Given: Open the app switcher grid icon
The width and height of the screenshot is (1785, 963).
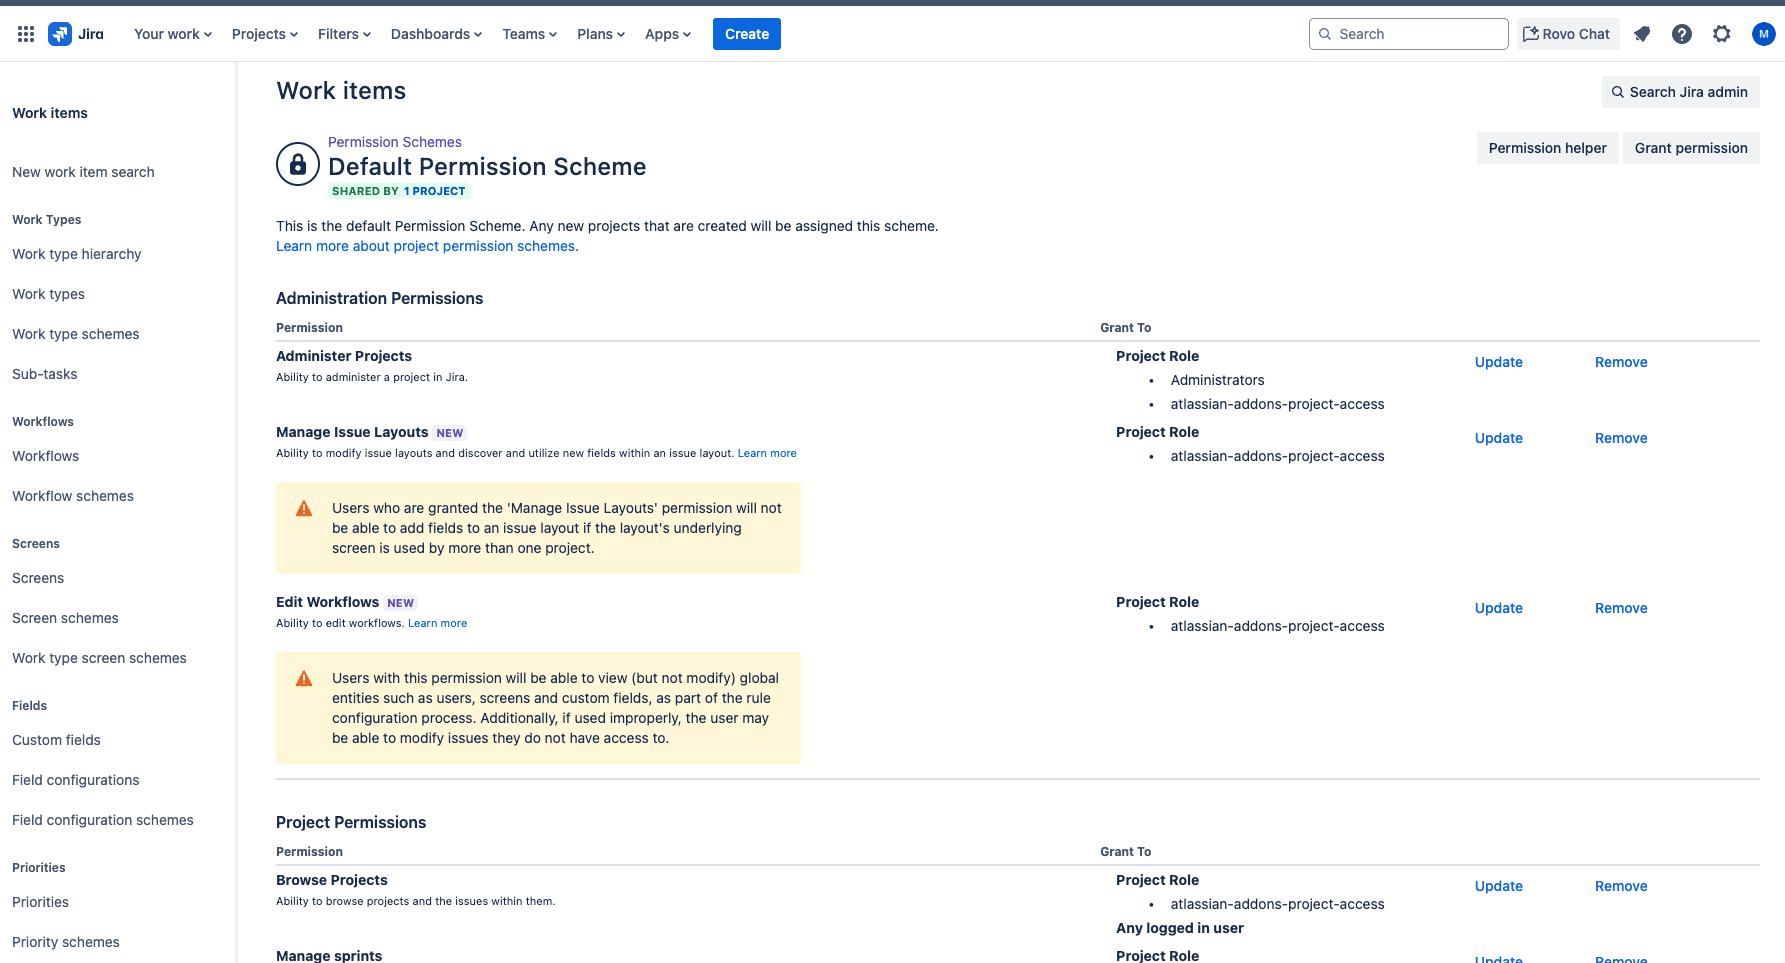Looking at the screenshot, I should coord(25,33).
